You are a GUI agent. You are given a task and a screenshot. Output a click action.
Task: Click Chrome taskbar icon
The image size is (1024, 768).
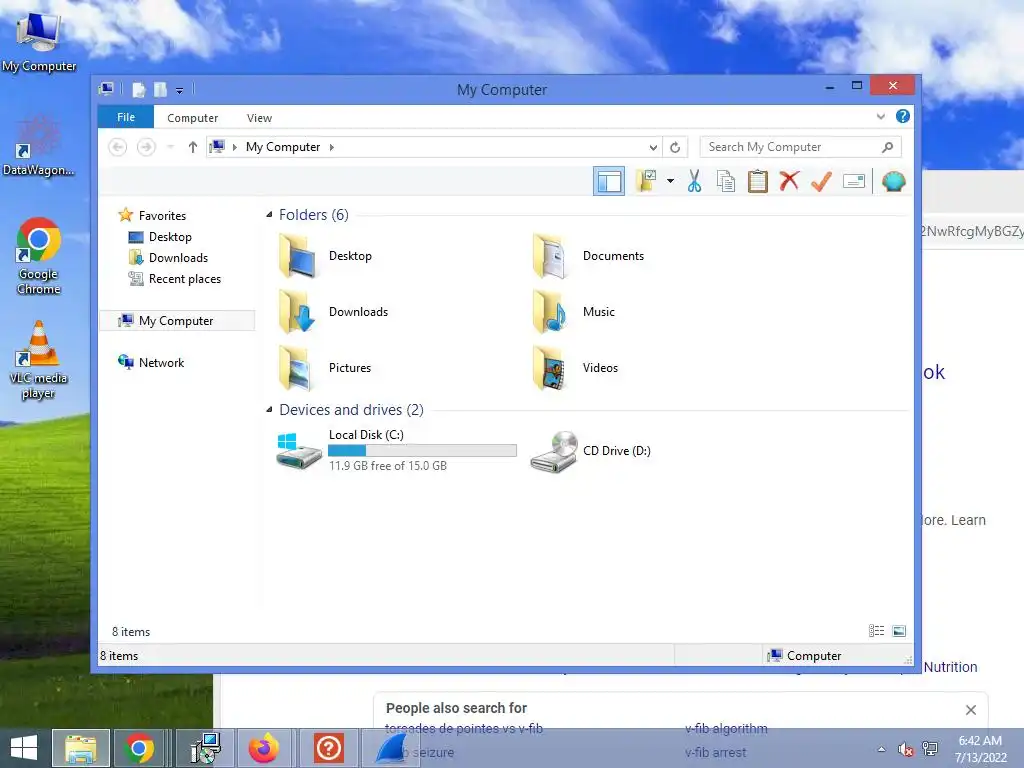click(x=139, y=748)
